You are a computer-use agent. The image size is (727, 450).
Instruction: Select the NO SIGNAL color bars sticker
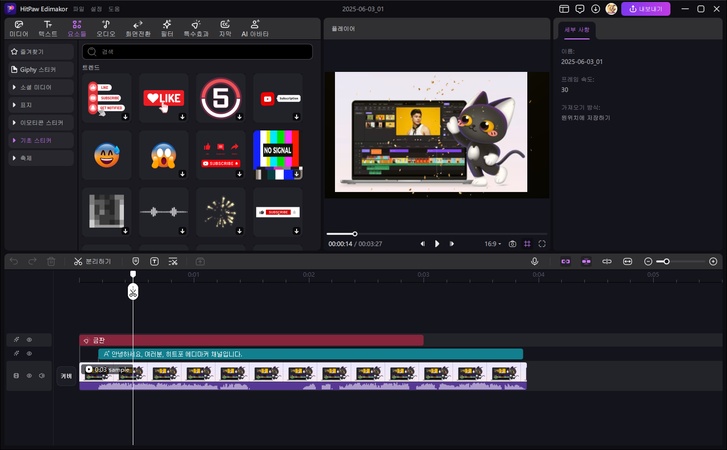(278, 155)
